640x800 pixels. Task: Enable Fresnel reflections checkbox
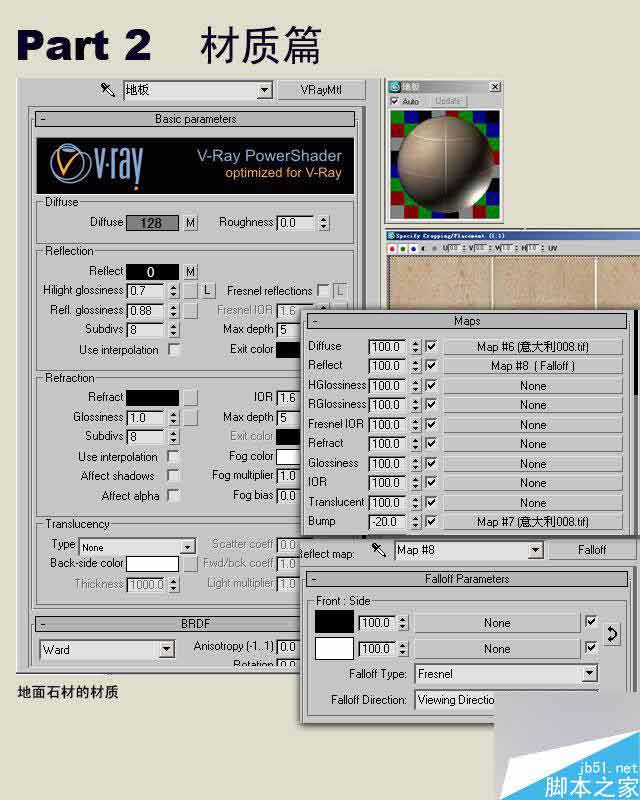tap(323, 290)
